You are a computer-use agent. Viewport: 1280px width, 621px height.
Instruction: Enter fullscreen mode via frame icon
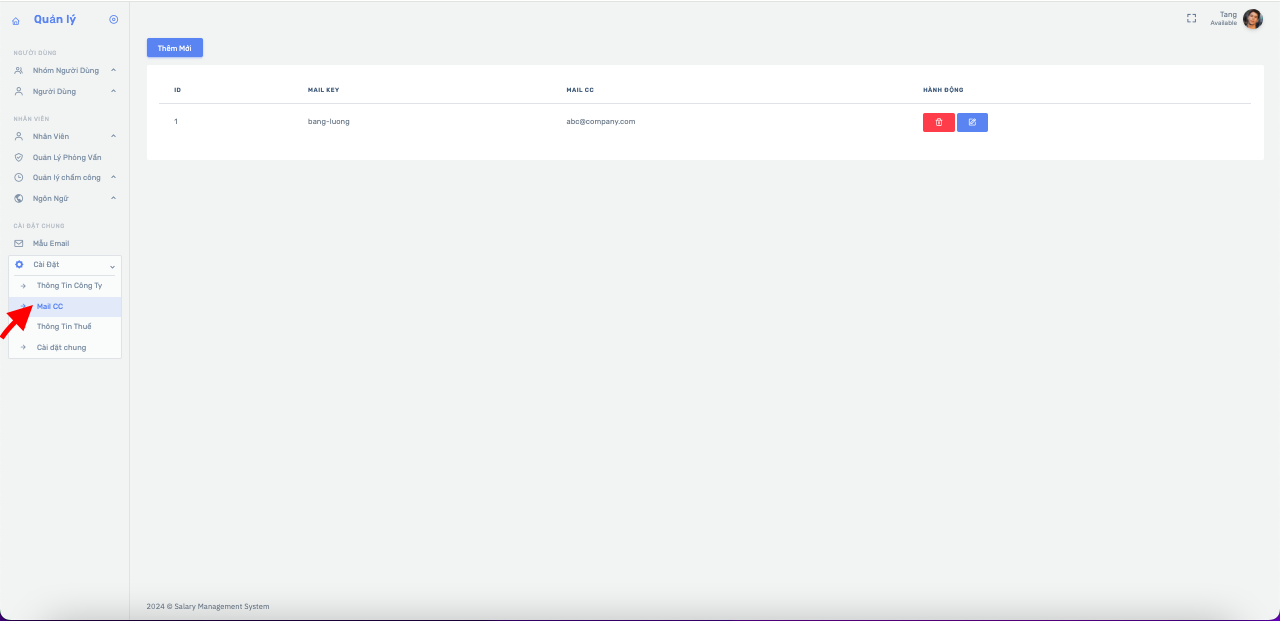point(1191,18)
